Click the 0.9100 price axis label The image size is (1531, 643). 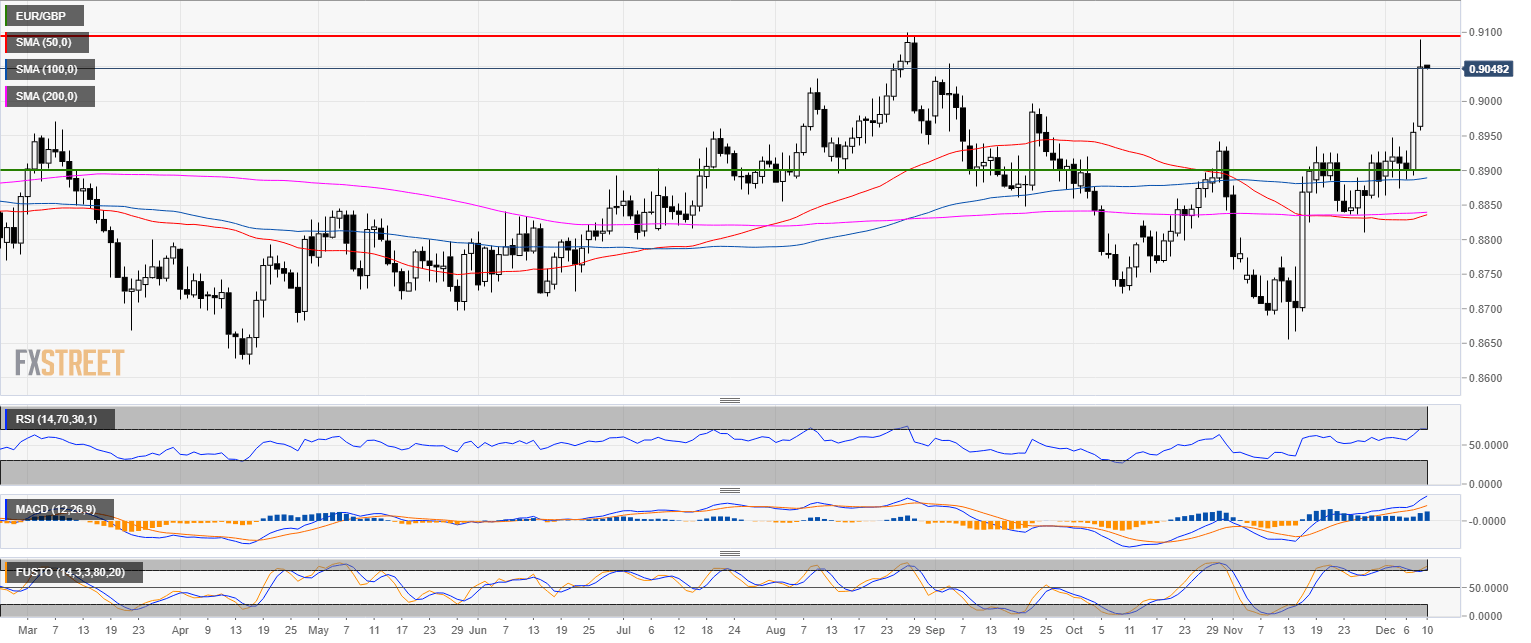[x=1484, y=33]
